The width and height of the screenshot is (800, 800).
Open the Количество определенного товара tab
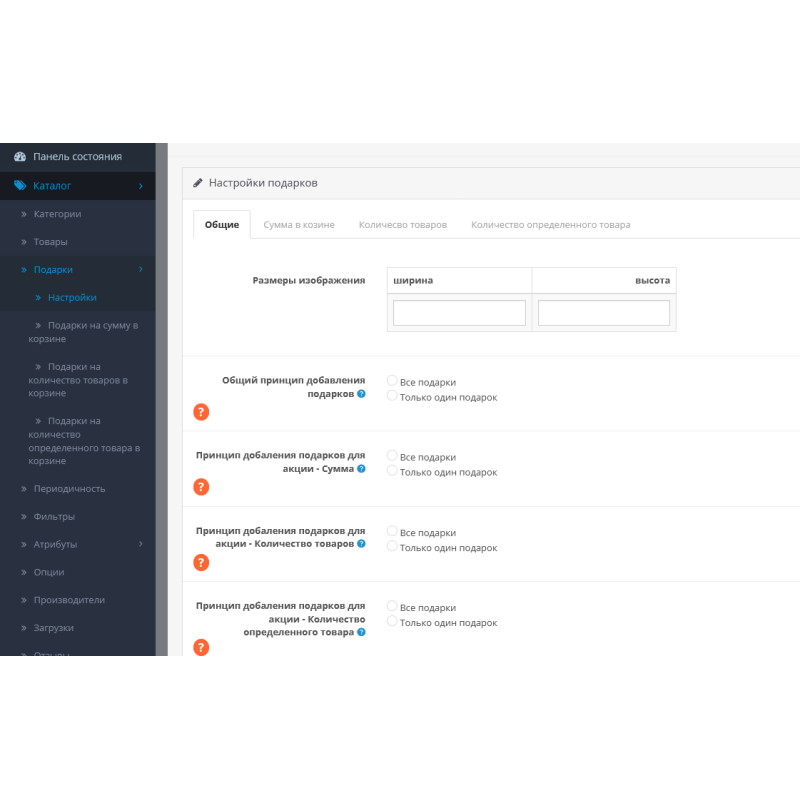(x=550, y=225)
